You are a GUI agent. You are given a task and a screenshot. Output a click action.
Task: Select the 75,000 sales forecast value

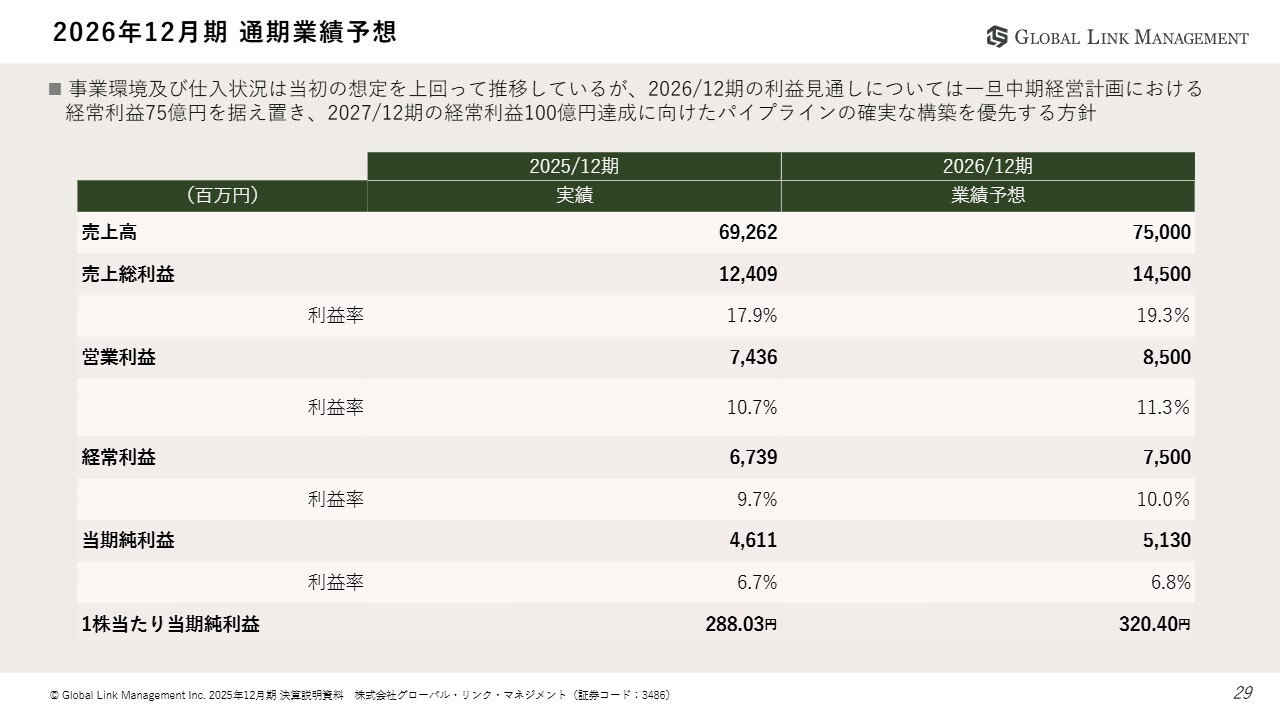pyautogui.click(x=1161, y=233)
